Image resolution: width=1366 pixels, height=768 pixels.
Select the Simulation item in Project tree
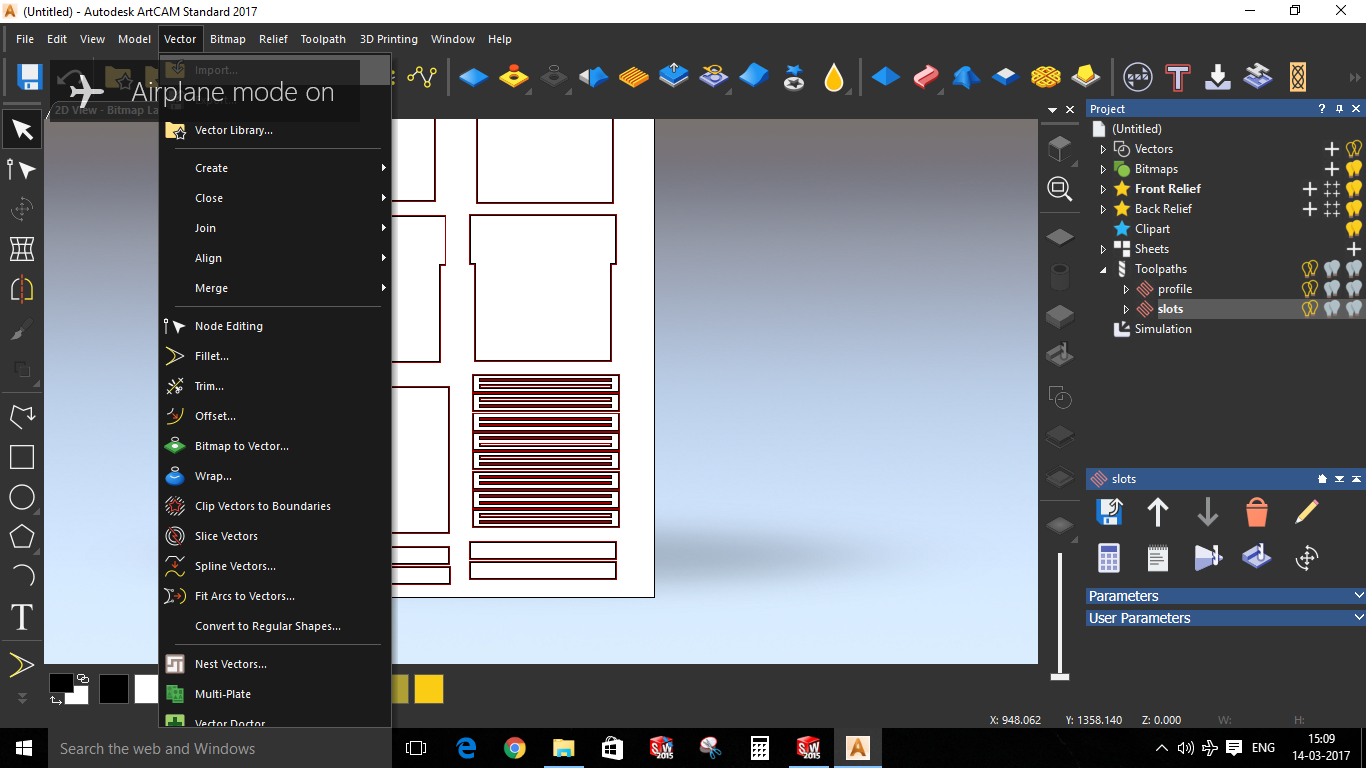click(1163, 329)
